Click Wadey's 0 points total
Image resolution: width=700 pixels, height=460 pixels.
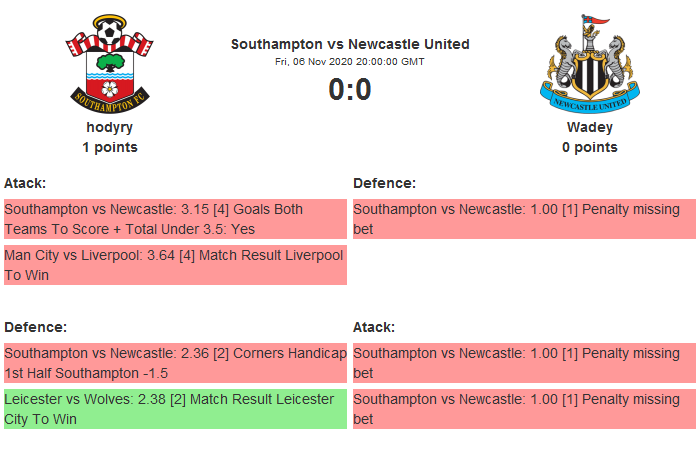point(589,147)
